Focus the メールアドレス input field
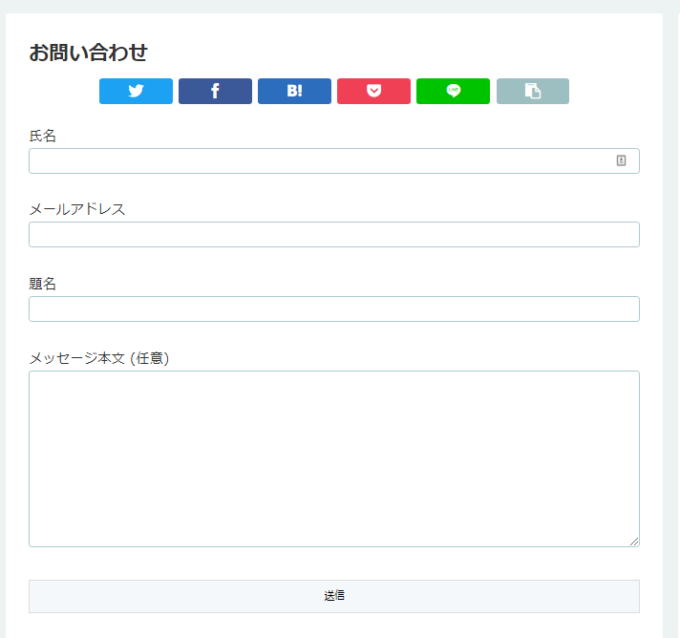Viewport: 680px width, 638px height. (334, 235)
